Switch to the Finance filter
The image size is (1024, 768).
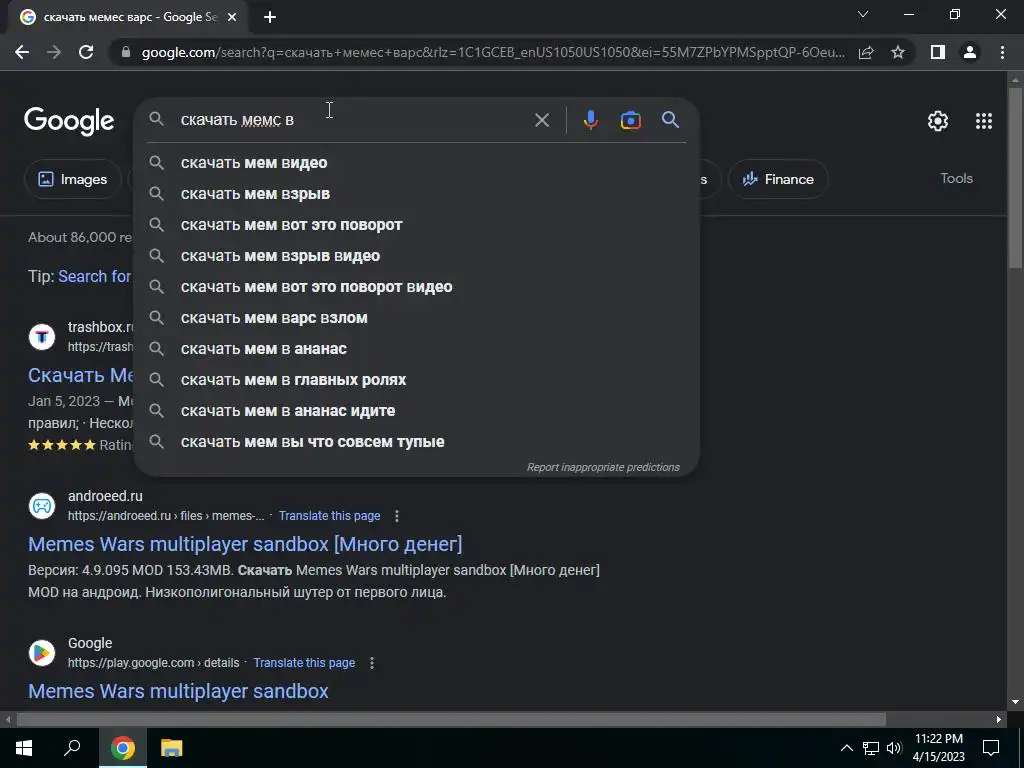click(x=778, y=179)
